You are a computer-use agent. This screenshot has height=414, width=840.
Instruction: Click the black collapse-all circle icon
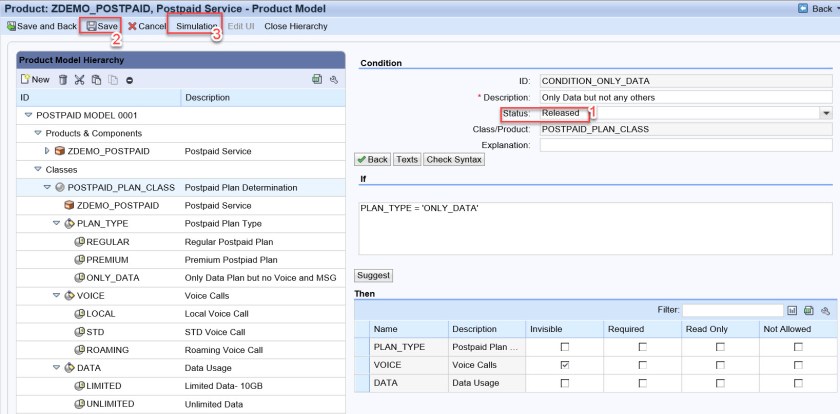tap(129, 79)
